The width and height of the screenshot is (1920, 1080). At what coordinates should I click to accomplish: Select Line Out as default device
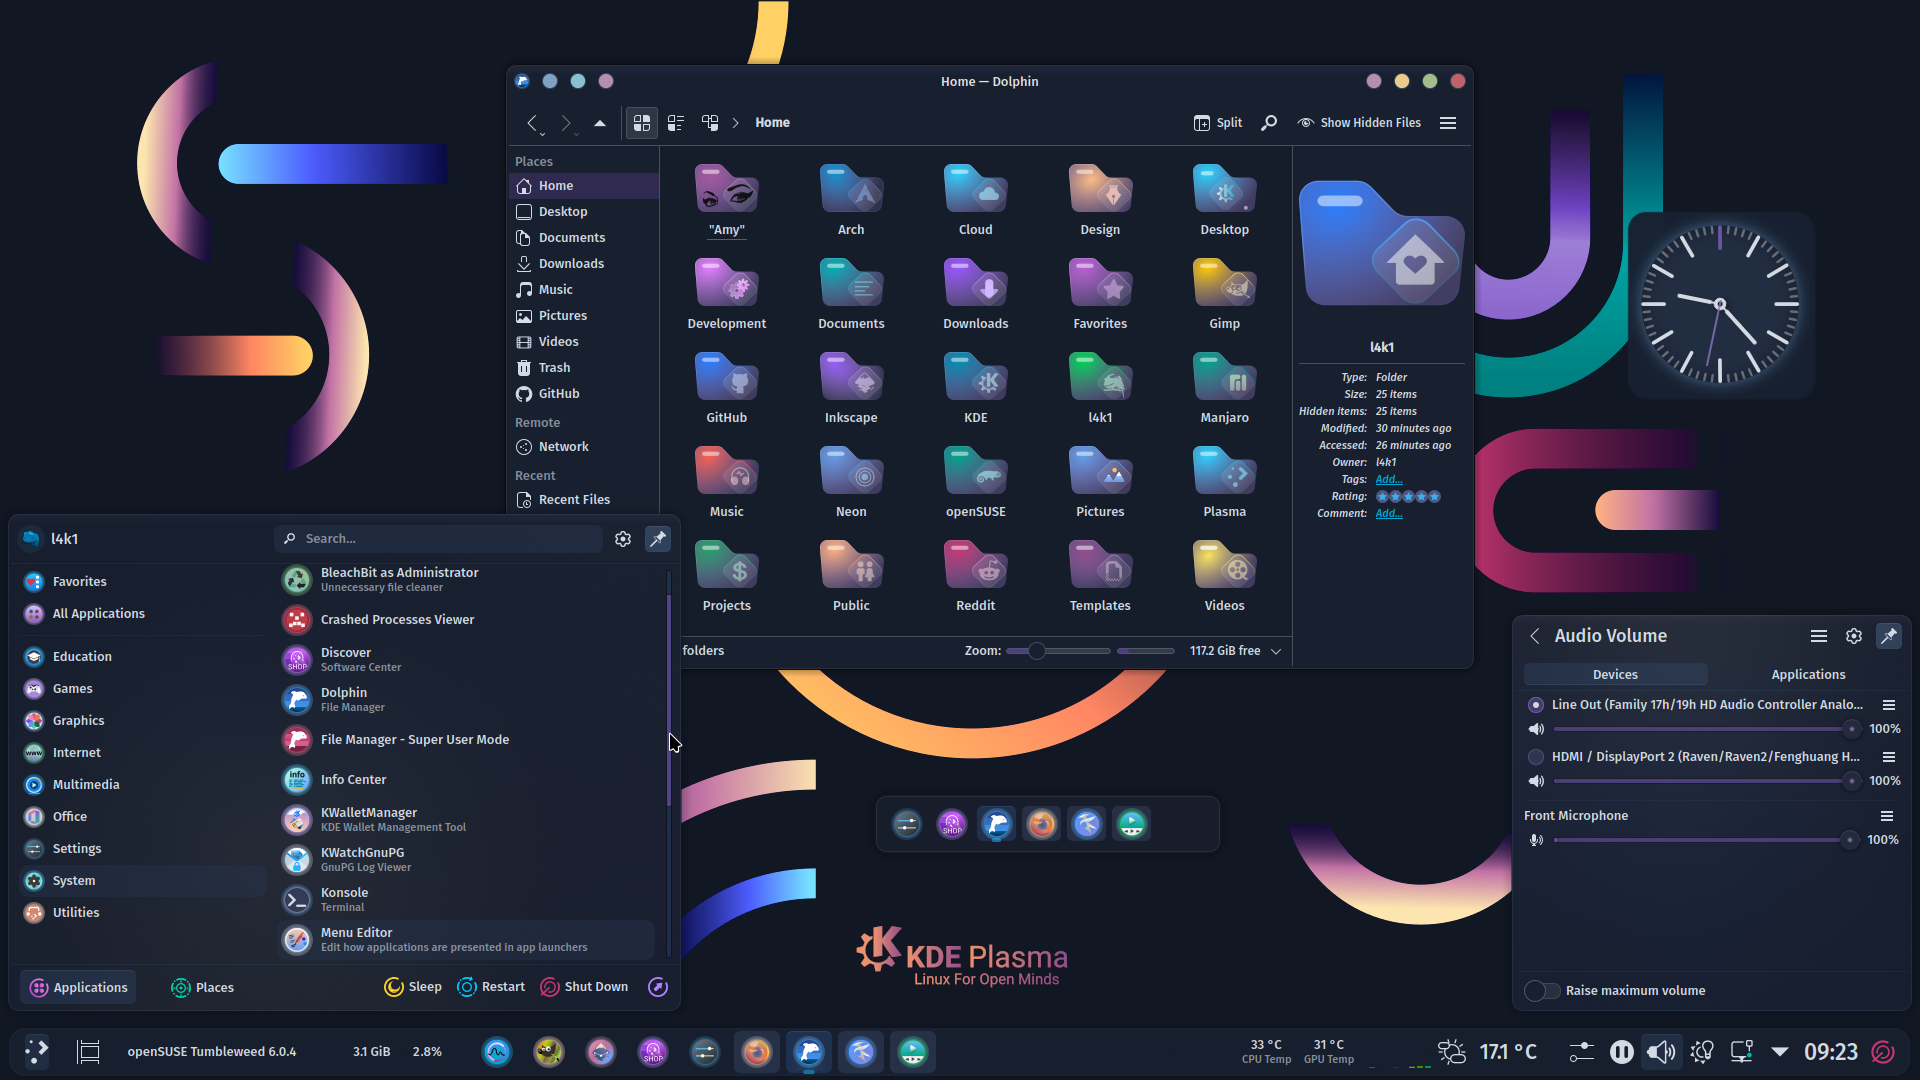1536,705
